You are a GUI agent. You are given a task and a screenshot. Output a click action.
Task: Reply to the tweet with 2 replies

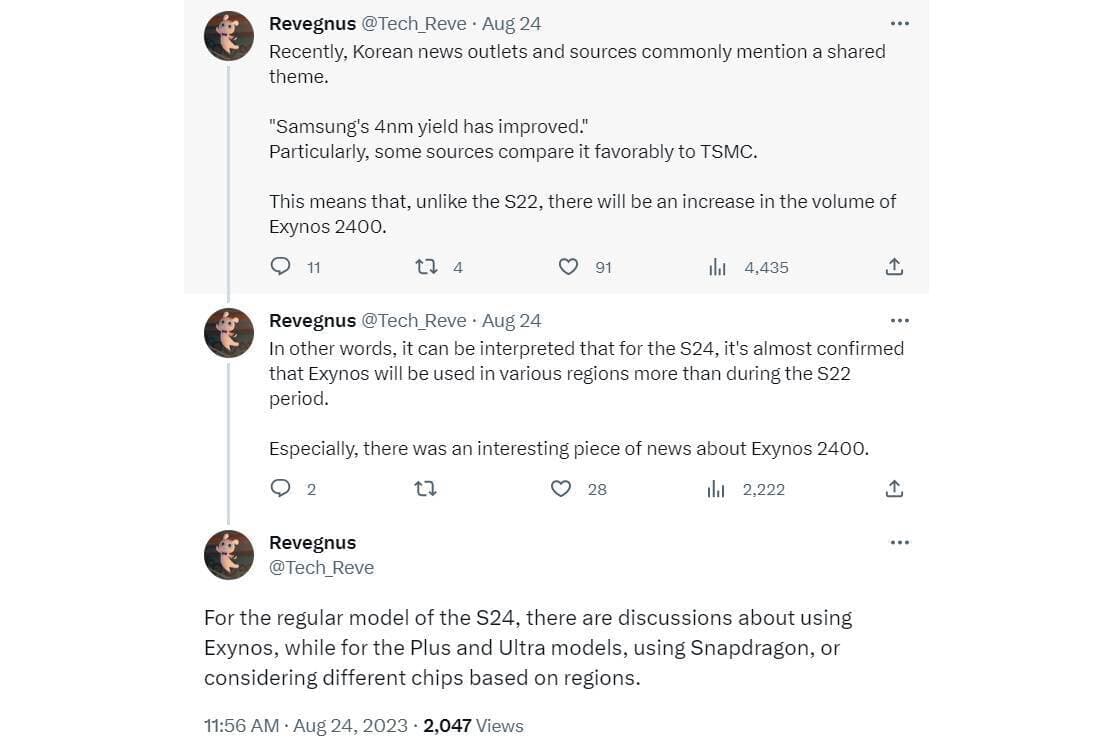coord(281,489)
